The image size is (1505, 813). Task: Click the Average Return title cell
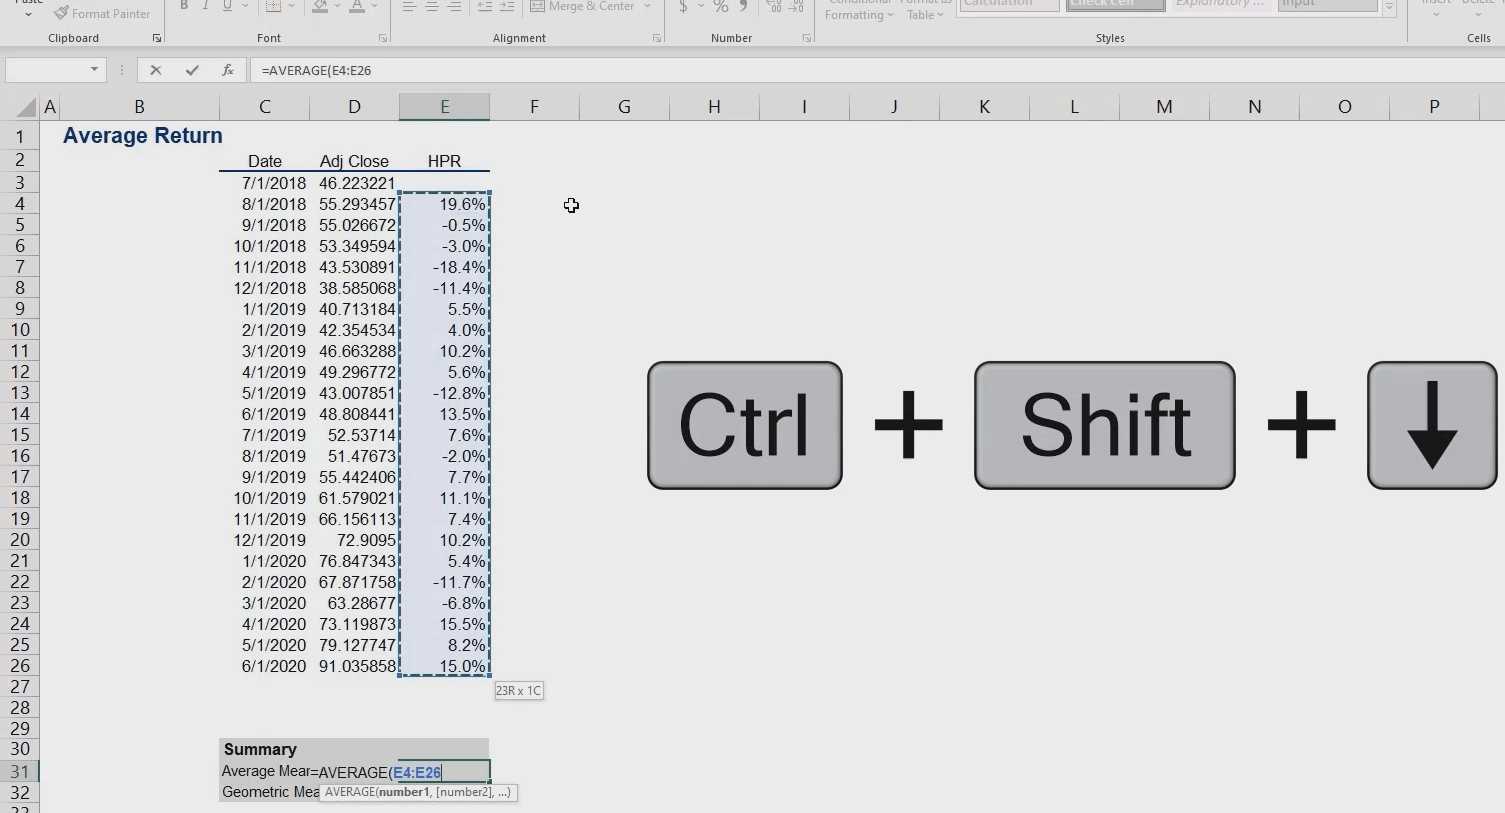pos(142,136)
